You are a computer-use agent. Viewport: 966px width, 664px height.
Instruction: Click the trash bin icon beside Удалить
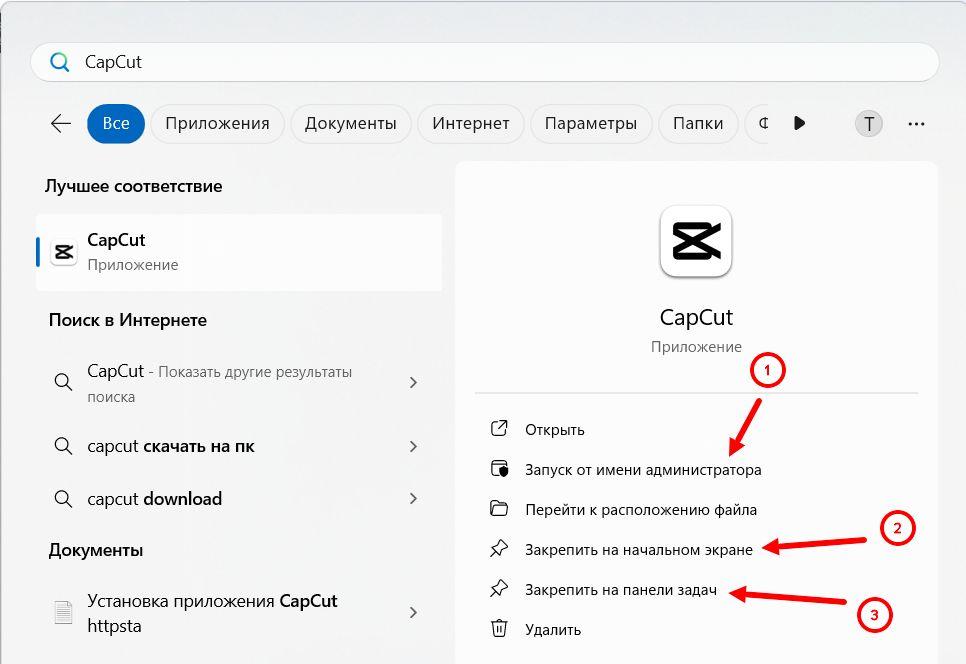coord(499,629)
